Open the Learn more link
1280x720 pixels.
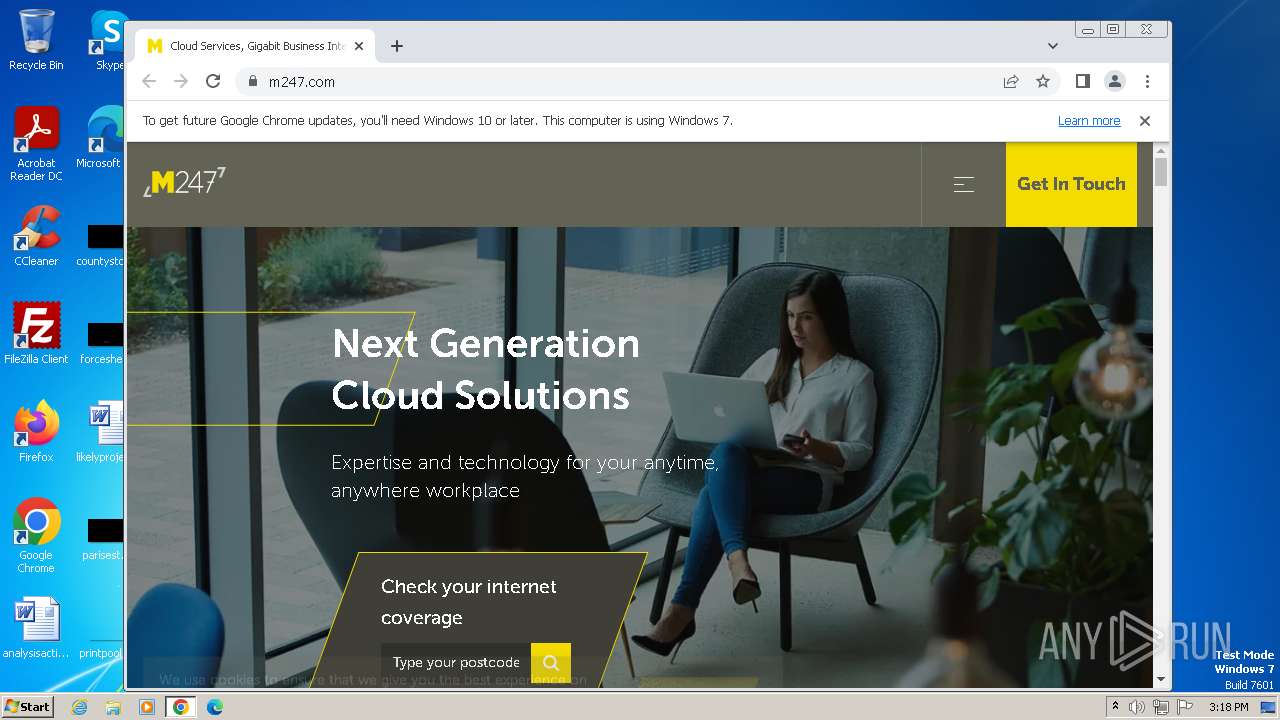[x=1089, y=121]
